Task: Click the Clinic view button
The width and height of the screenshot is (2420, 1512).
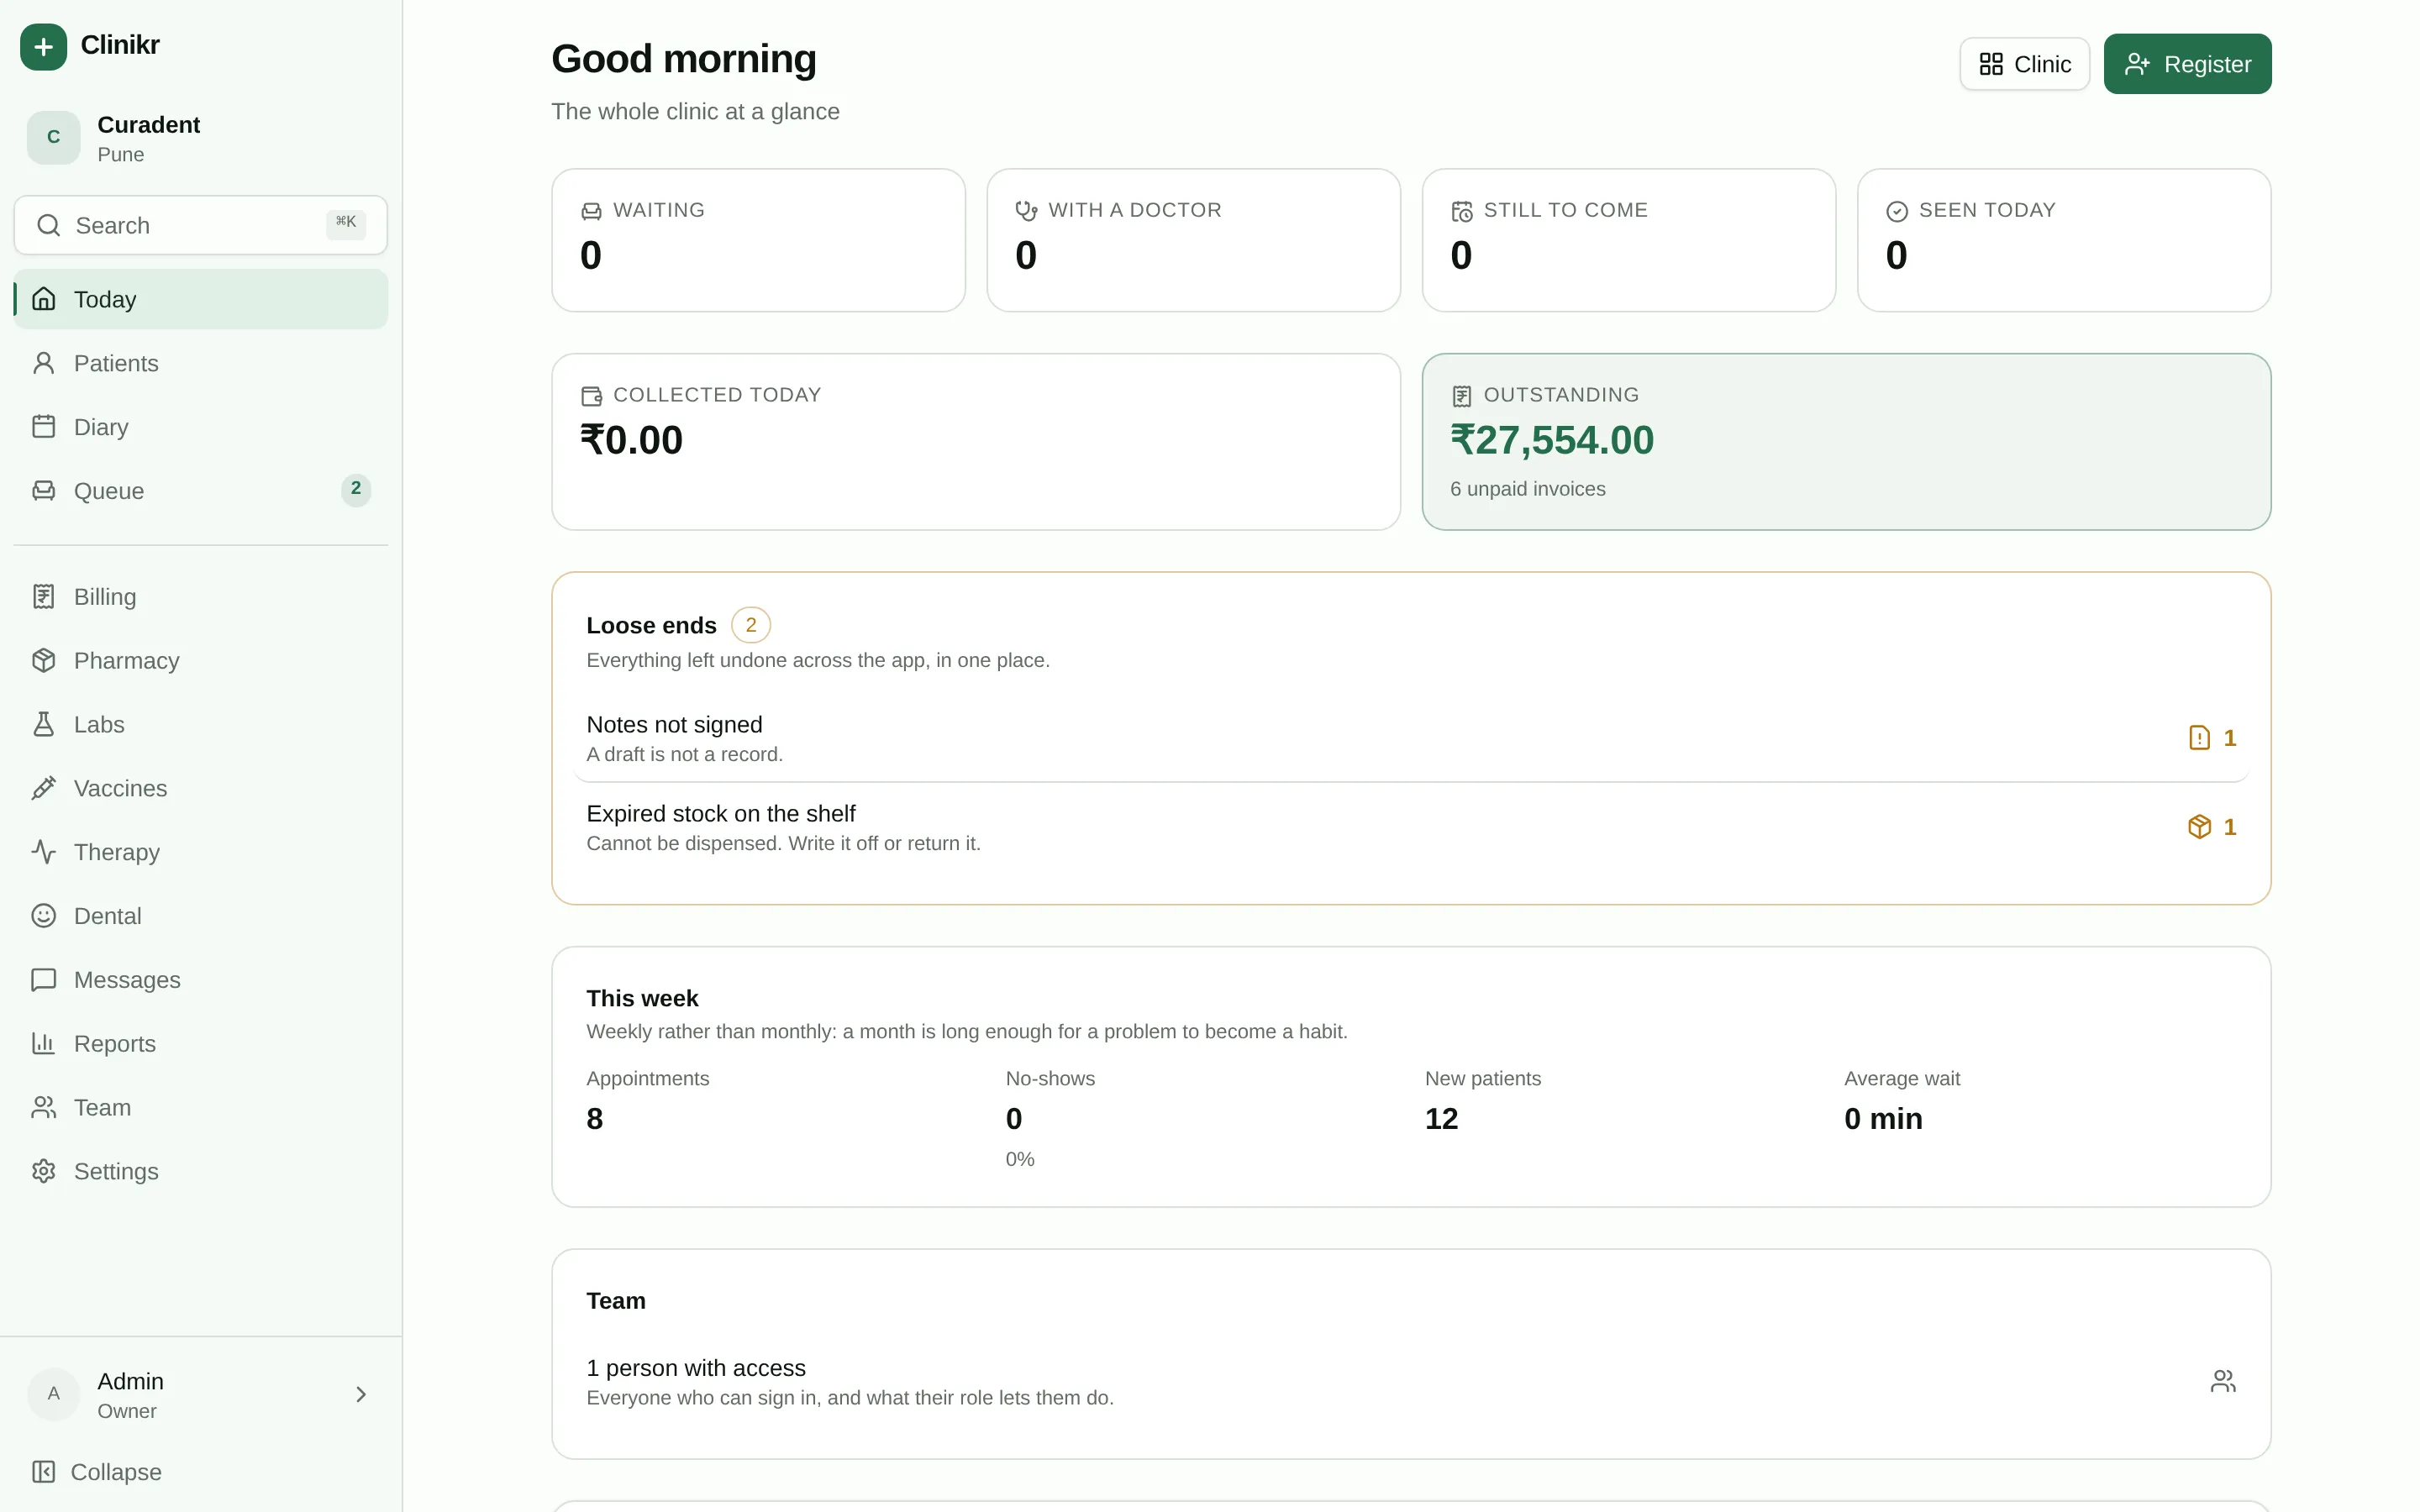Action: coord(2024,64)
